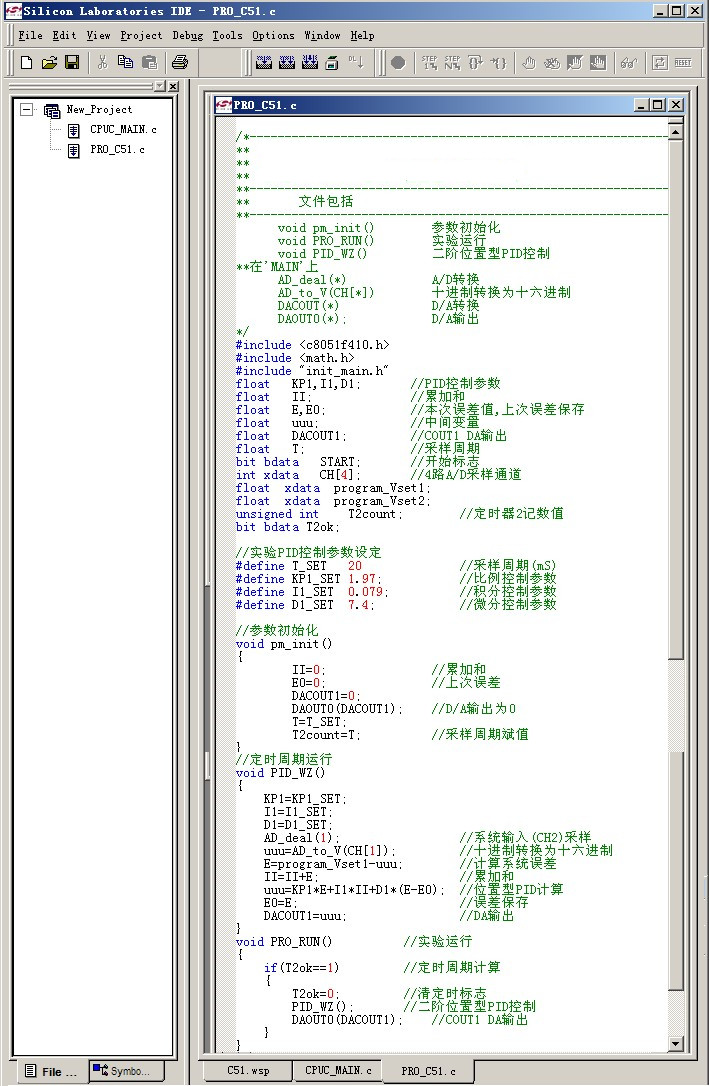Switch to the C51.wsp tab
This screenshot has height=1086, width=709.
248,1070
